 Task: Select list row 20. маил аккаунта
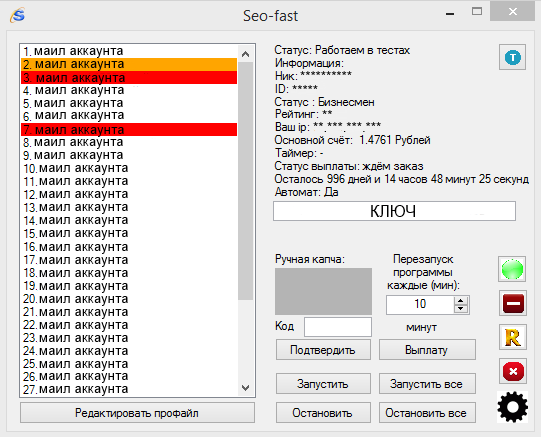click(x=129, y=299)
